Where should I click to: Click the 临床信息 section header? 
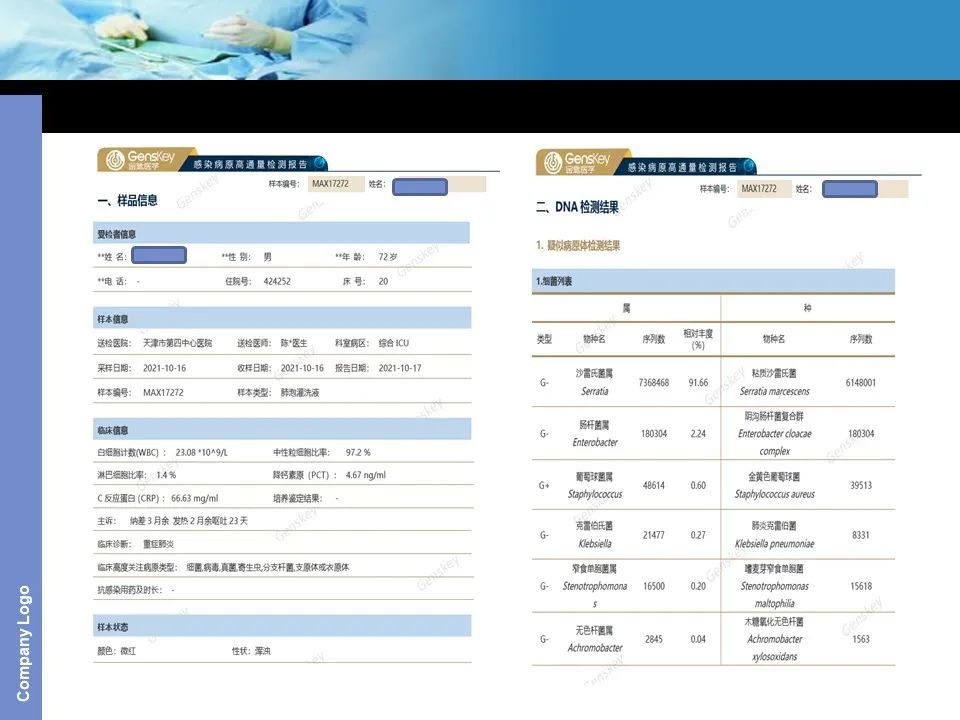(282, 429)
